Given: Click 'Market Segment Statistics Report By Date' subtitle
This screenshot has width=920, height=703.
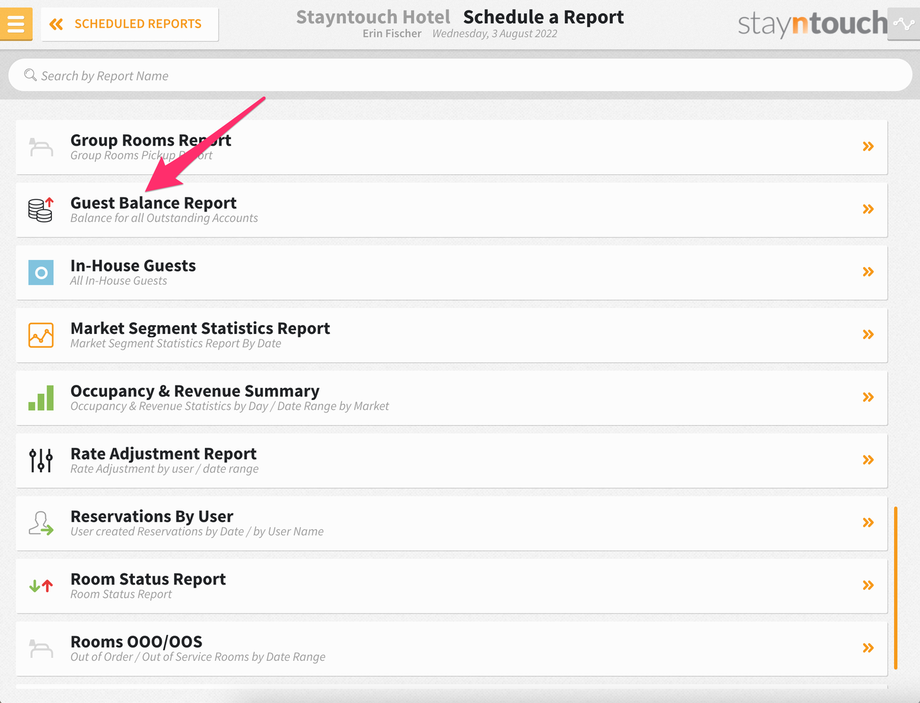Looking at the screenshot, I should coord(175,344).
